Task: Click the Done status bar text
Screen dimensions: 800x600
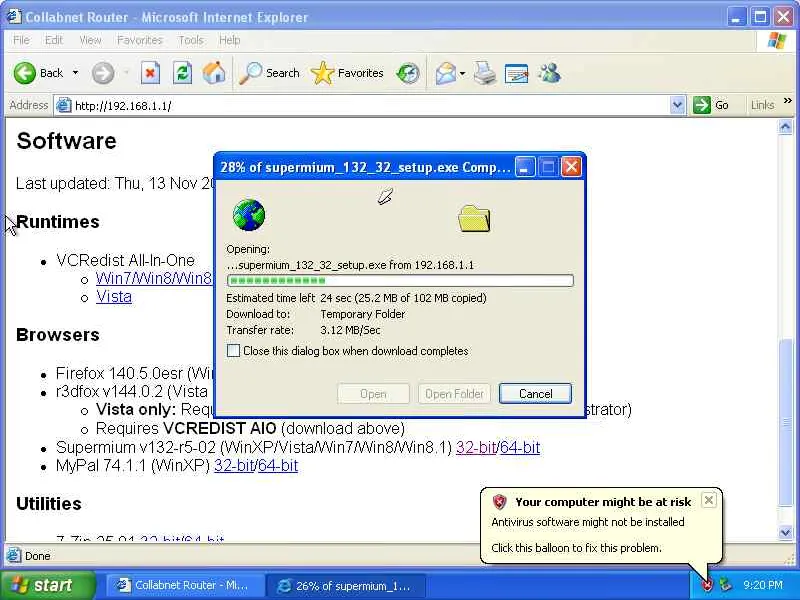Action: click(x=38, y=556)
